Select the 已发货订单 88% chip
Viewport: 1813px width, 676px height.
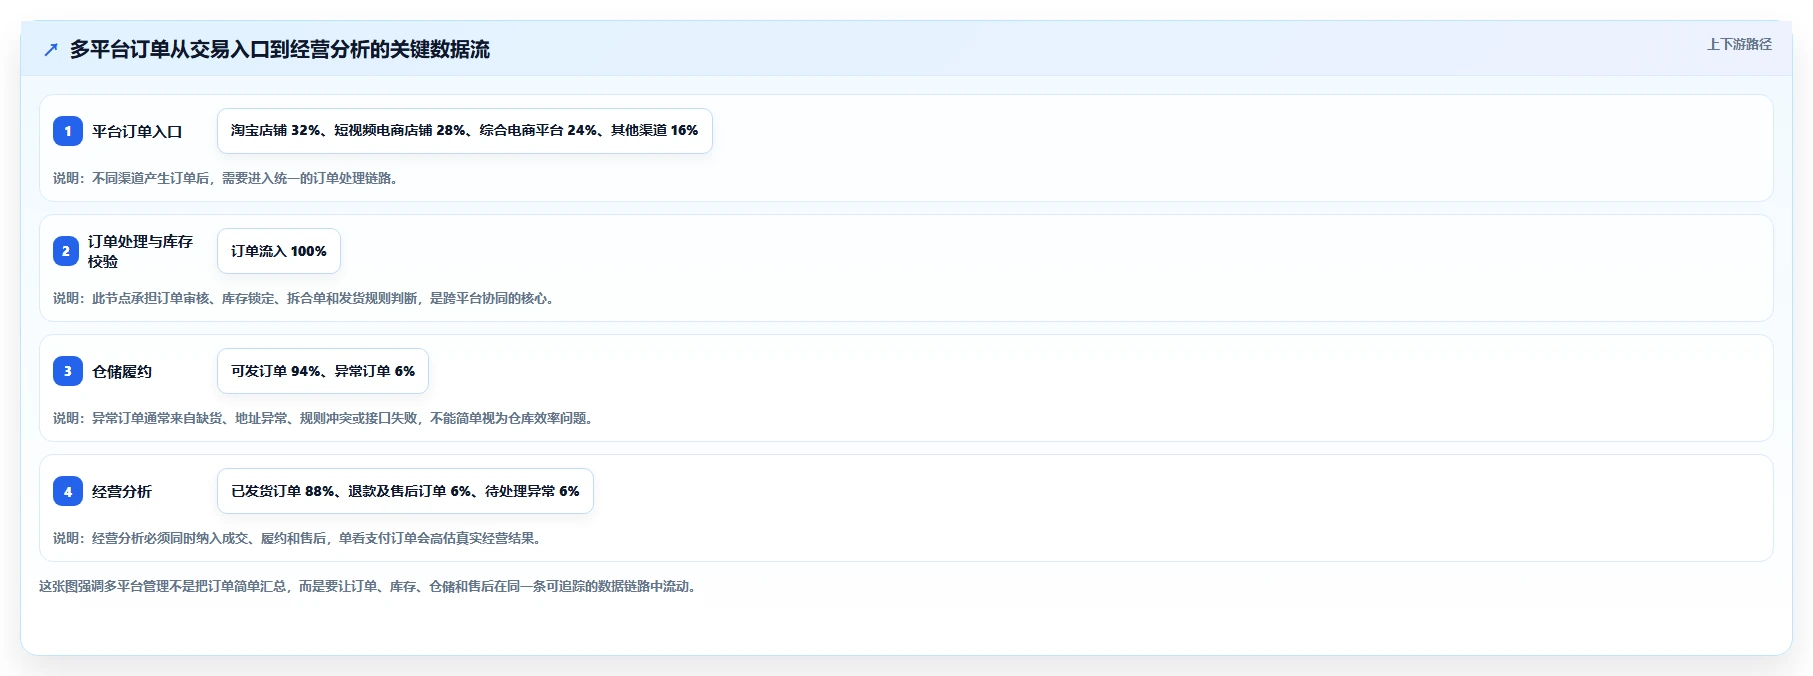click(405, 491)
